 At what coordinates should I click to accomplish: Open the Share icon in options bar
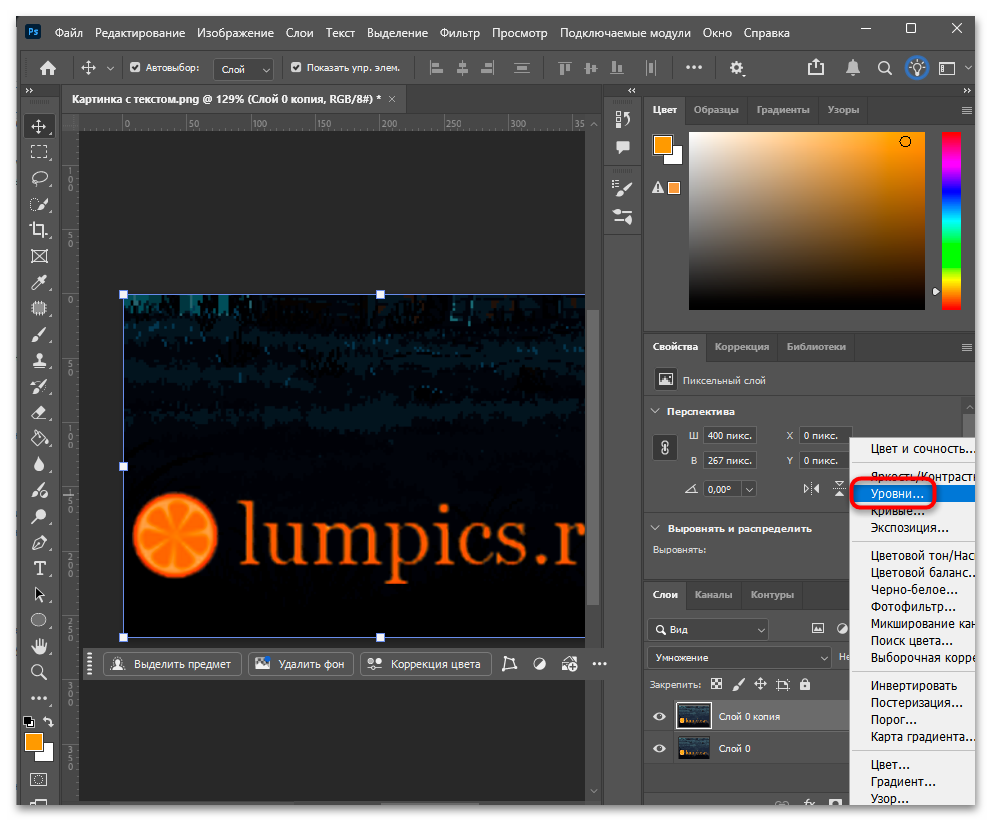[x=816, y=67]
